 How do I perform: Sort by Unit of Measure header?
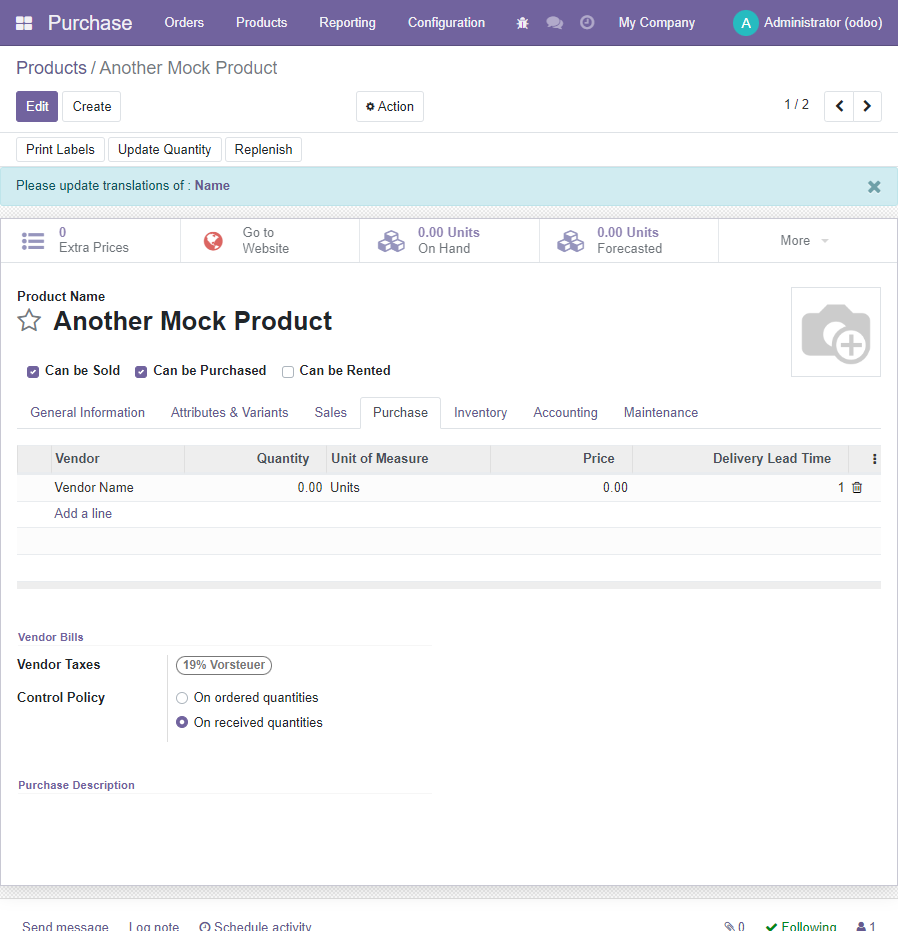(x=408, y=459)
